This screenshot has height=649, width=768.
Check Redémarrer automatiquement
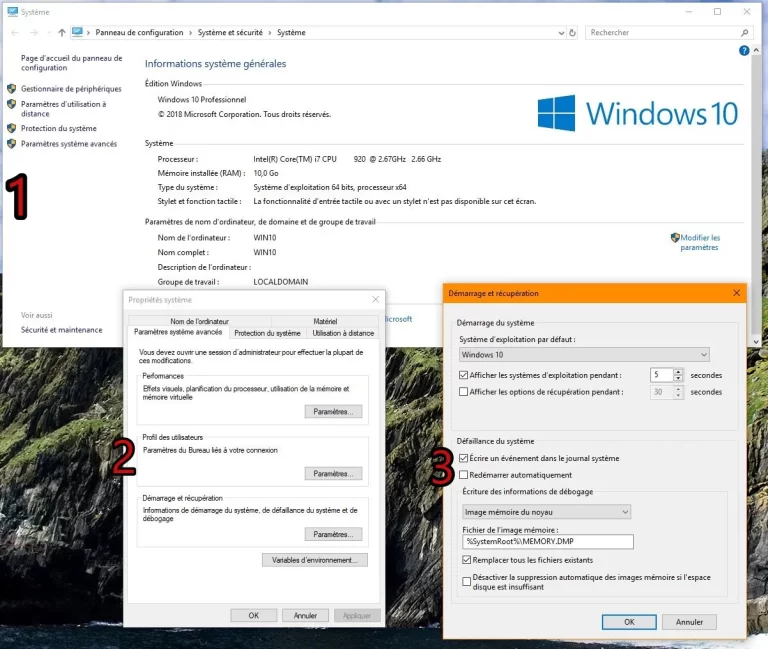(463, 475)
